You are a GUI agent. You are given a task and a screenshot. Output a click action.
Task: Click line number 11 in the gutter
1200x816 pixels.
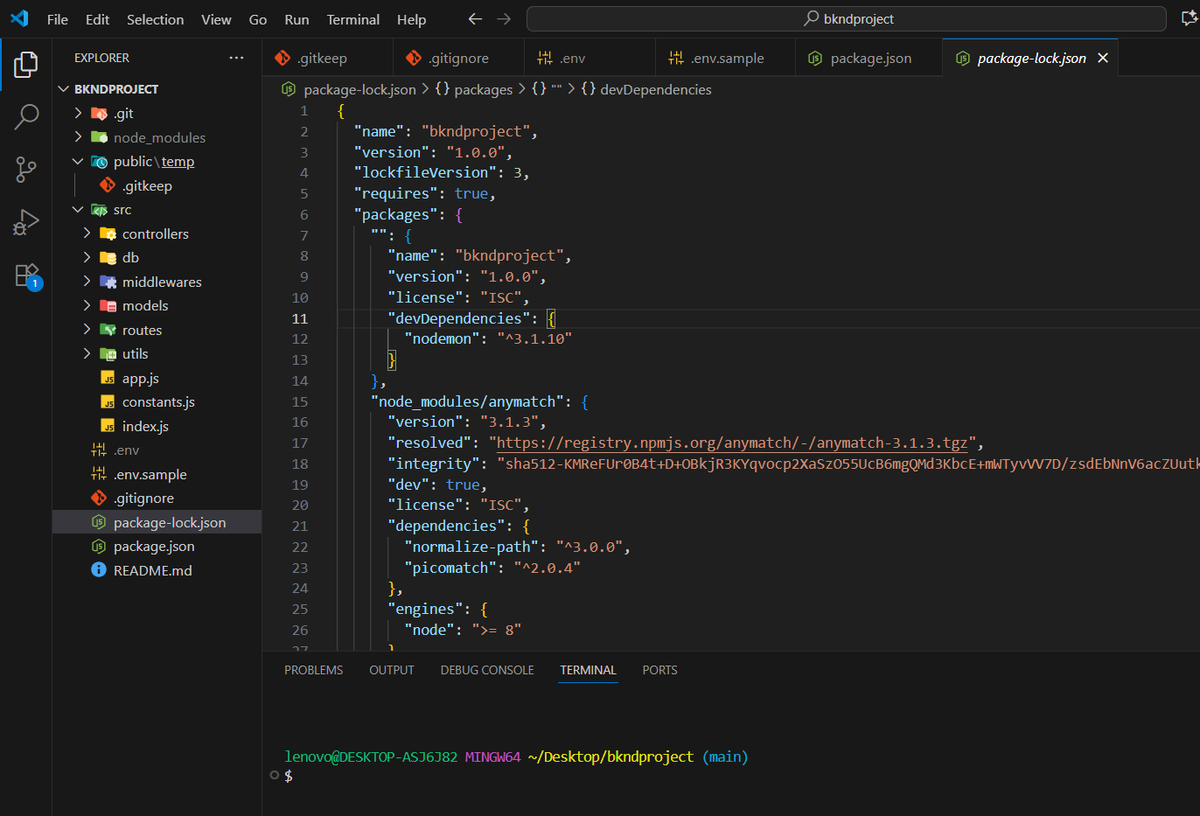pyautogui.click(x=300, y=318)
